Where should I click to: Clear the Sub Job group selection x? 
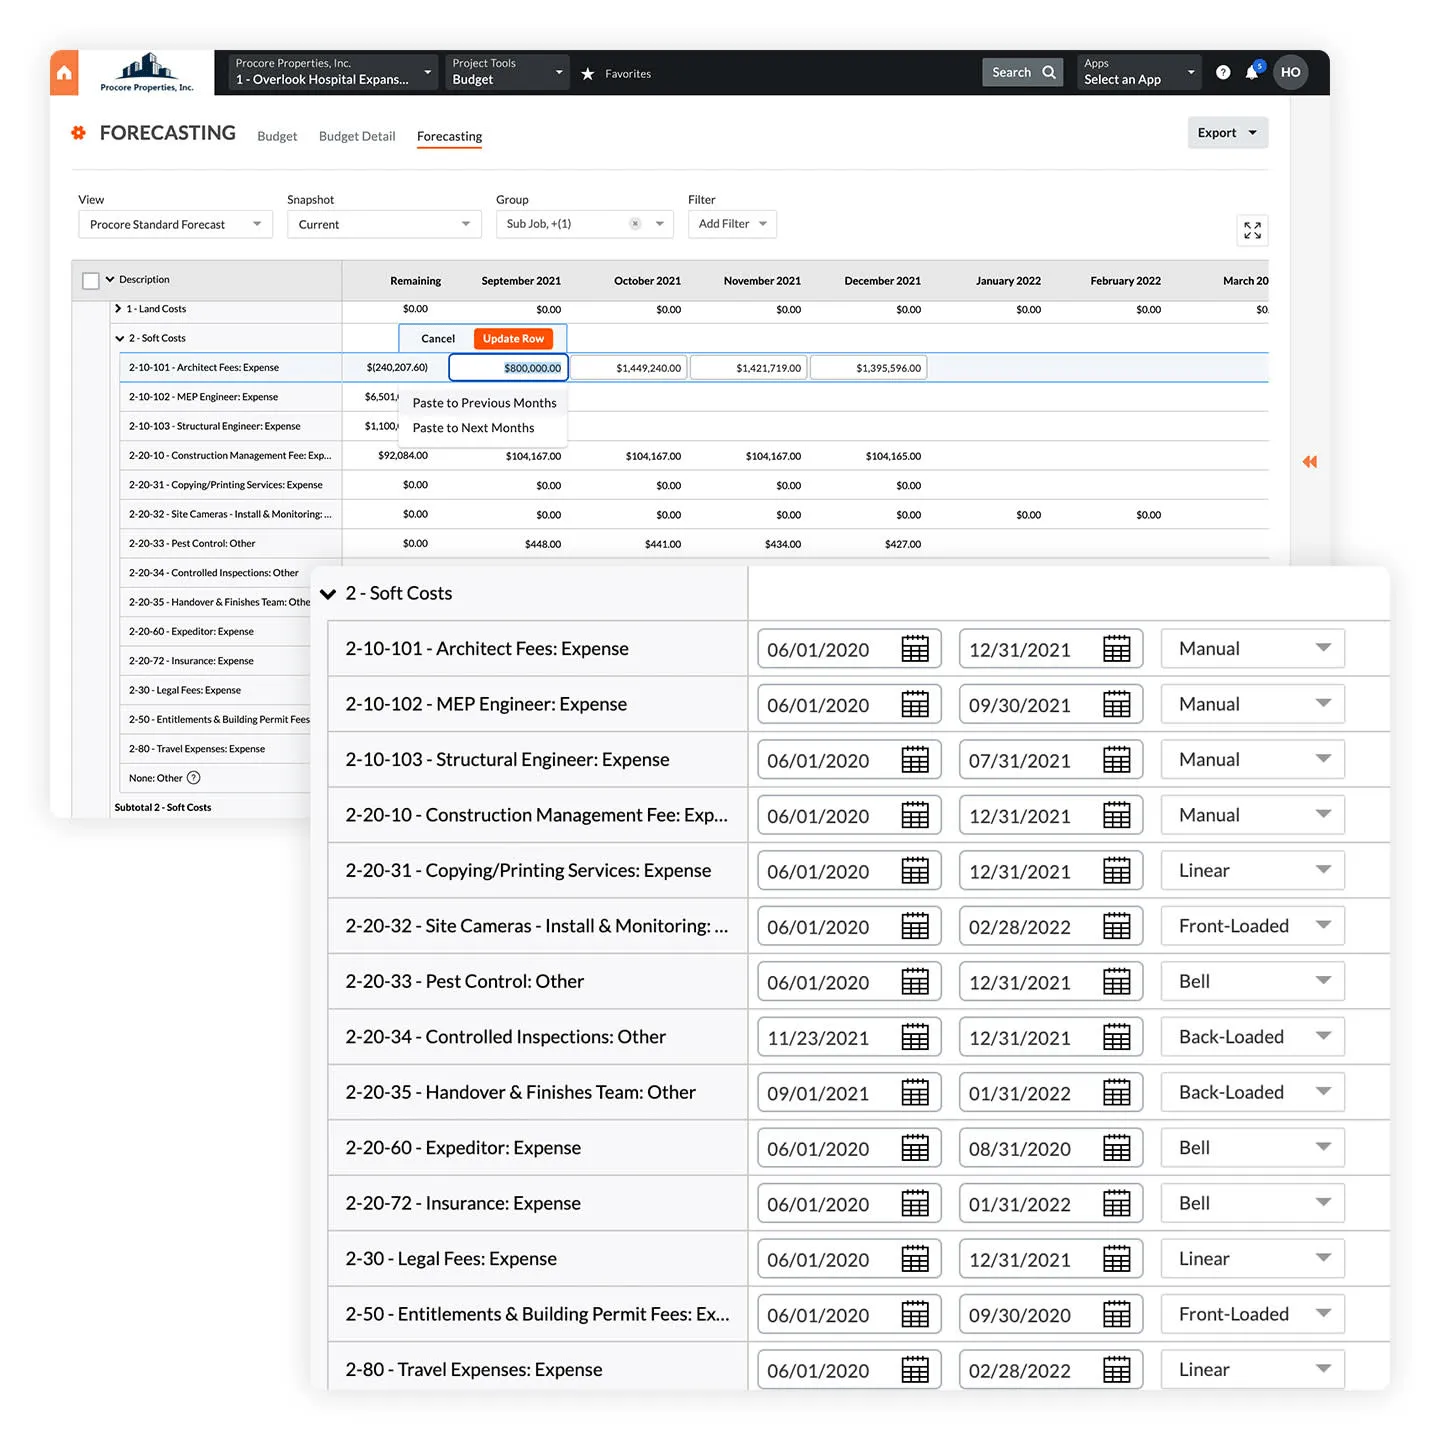(635, 224)
